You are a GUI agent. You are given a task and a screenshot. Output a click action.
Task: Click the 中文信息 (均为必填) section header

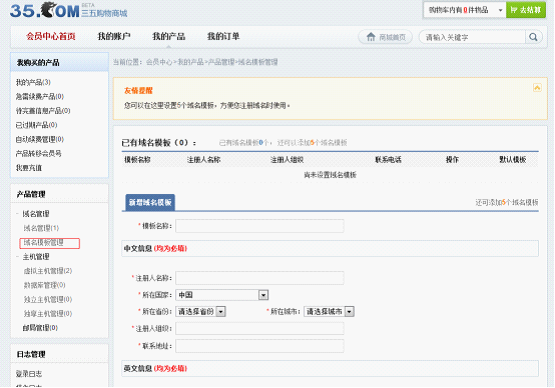point(330,249)
